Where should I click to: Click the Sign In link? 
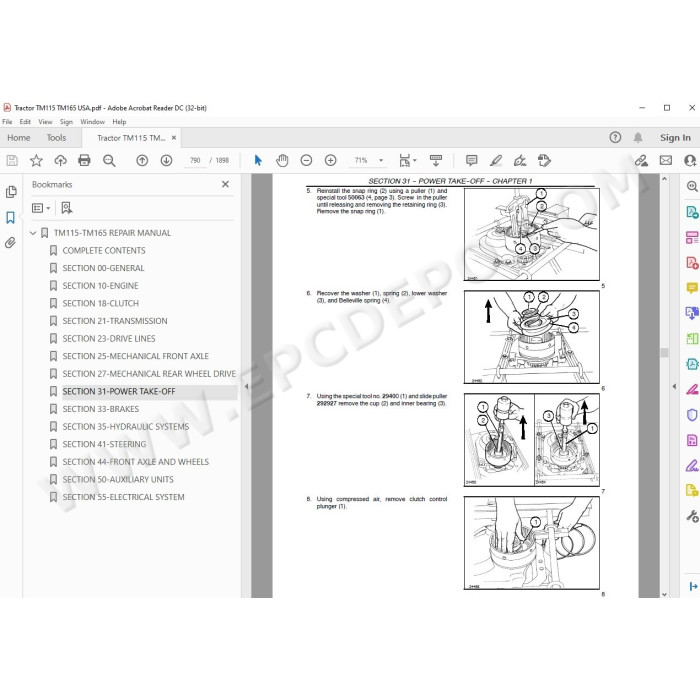pos(675,138)
